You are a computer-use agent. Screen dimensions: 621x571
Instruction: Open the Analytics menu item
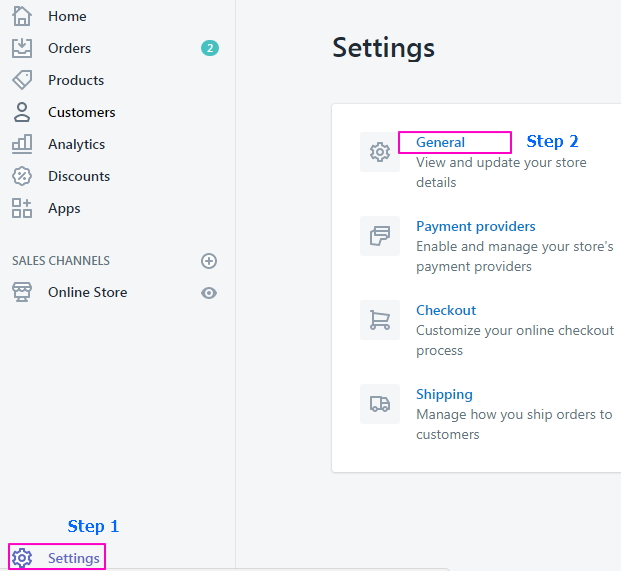[76, 144]
